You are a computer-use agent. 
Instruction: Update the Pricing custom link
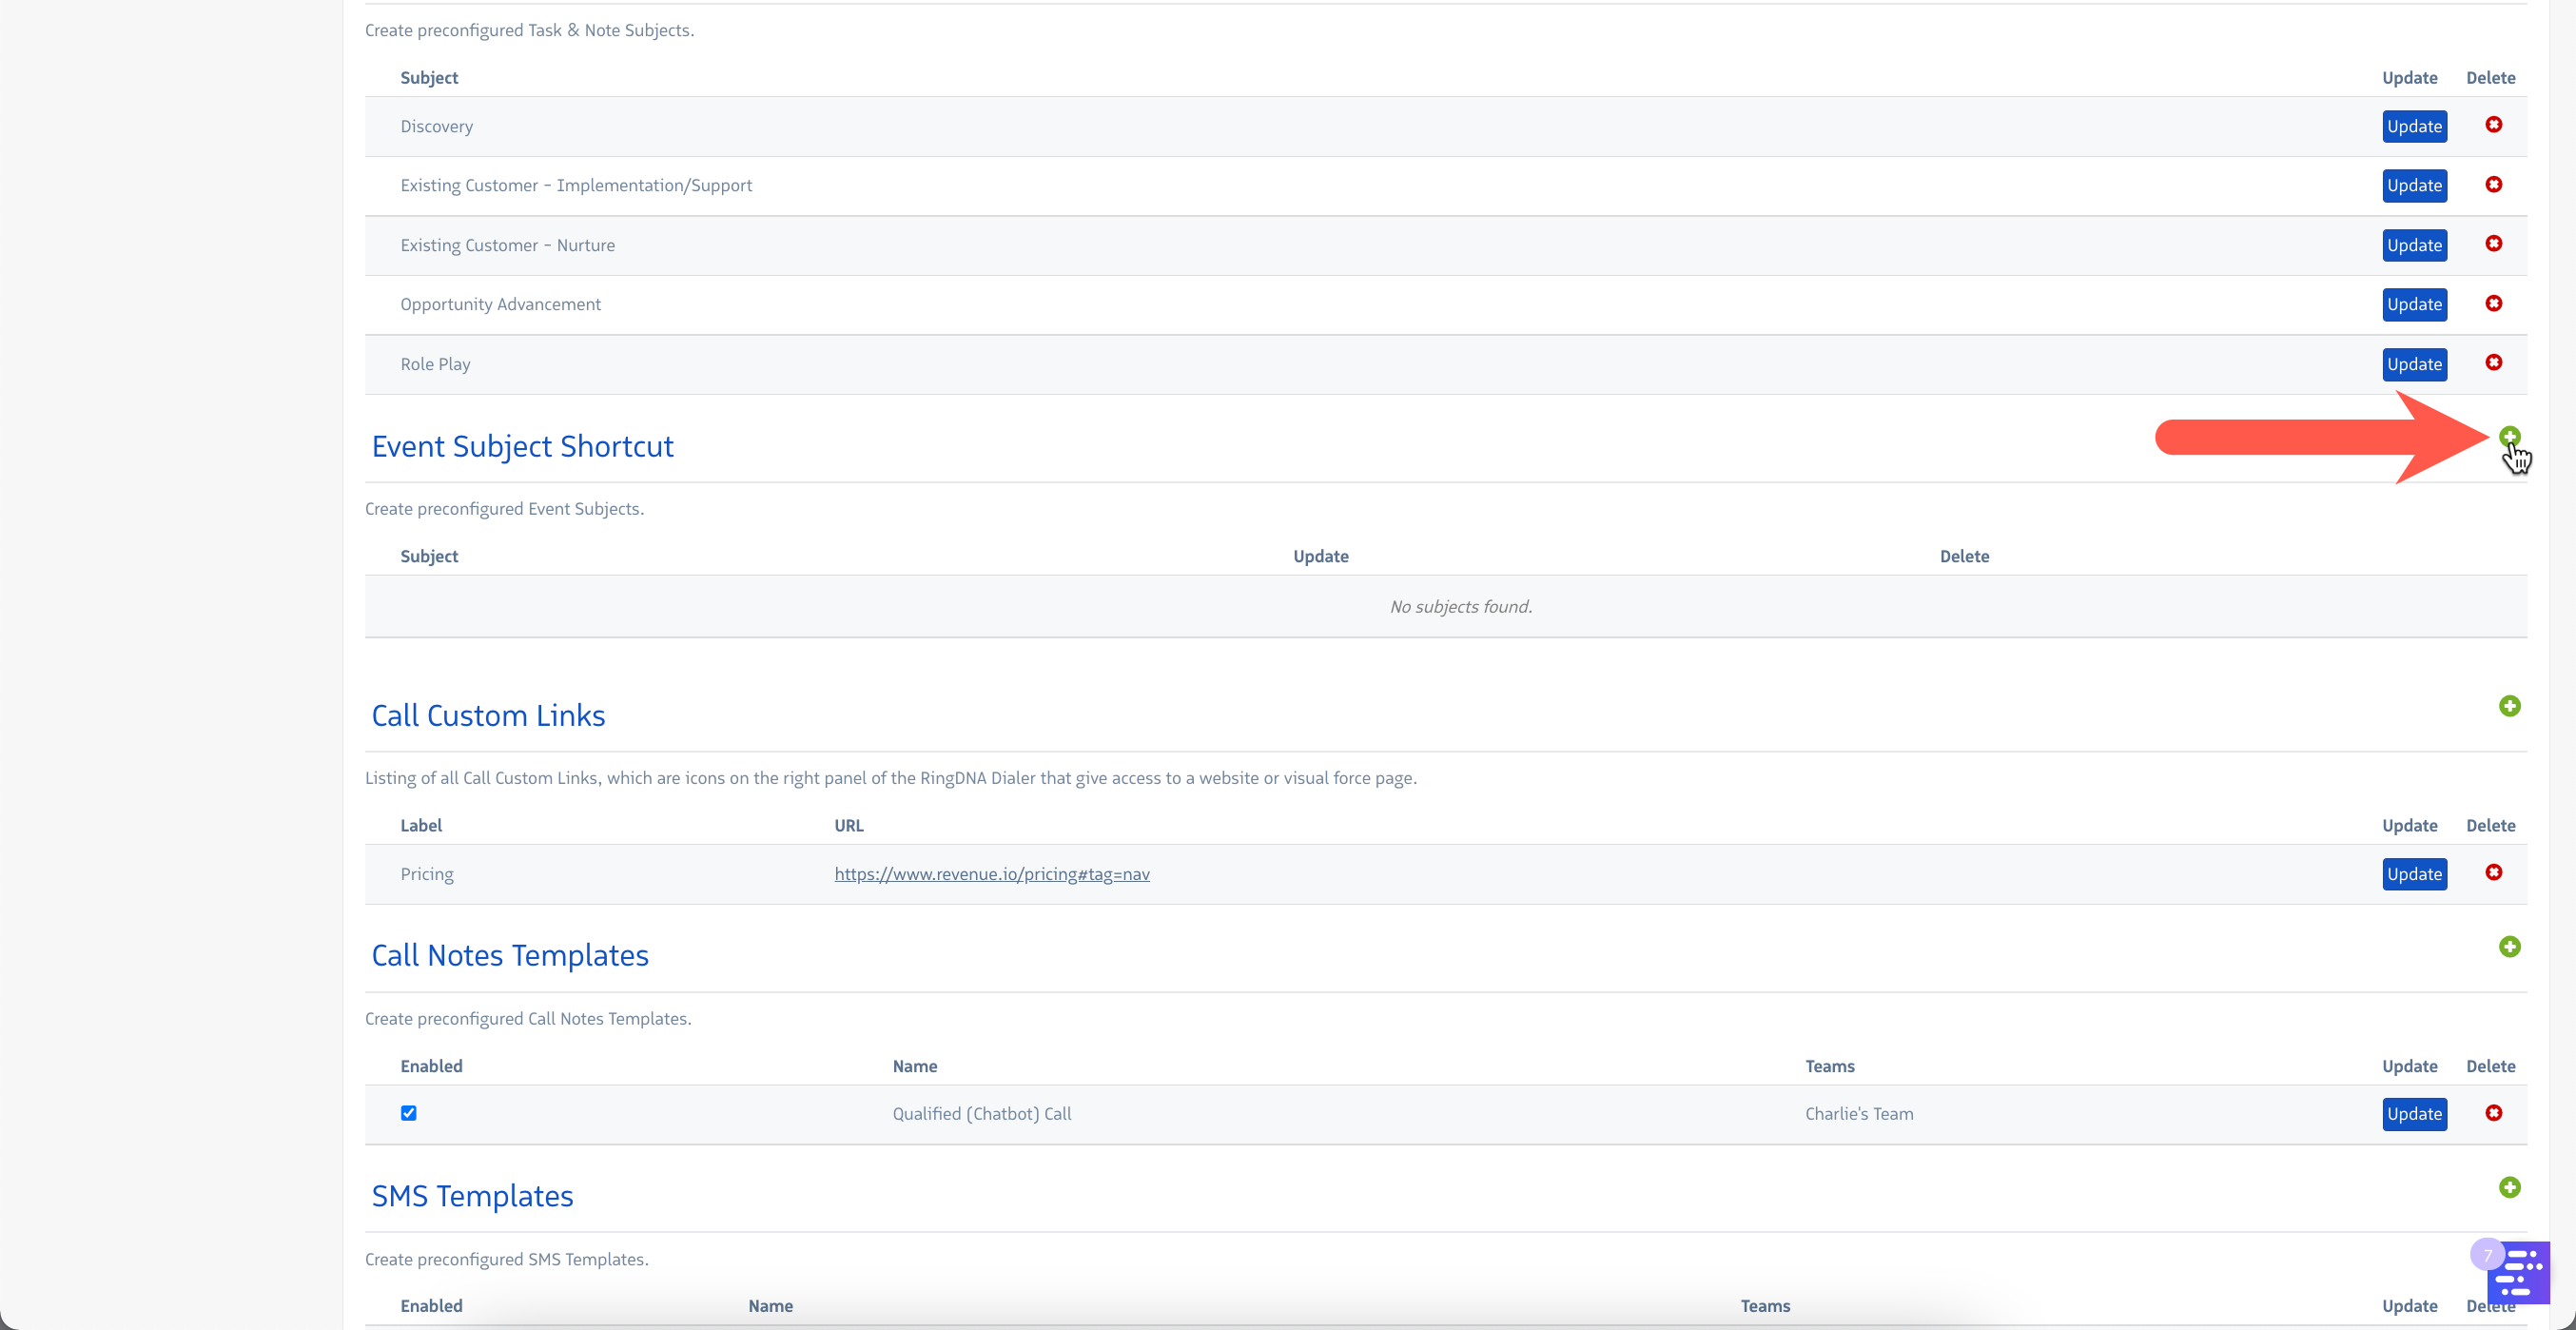[2414, 874]
